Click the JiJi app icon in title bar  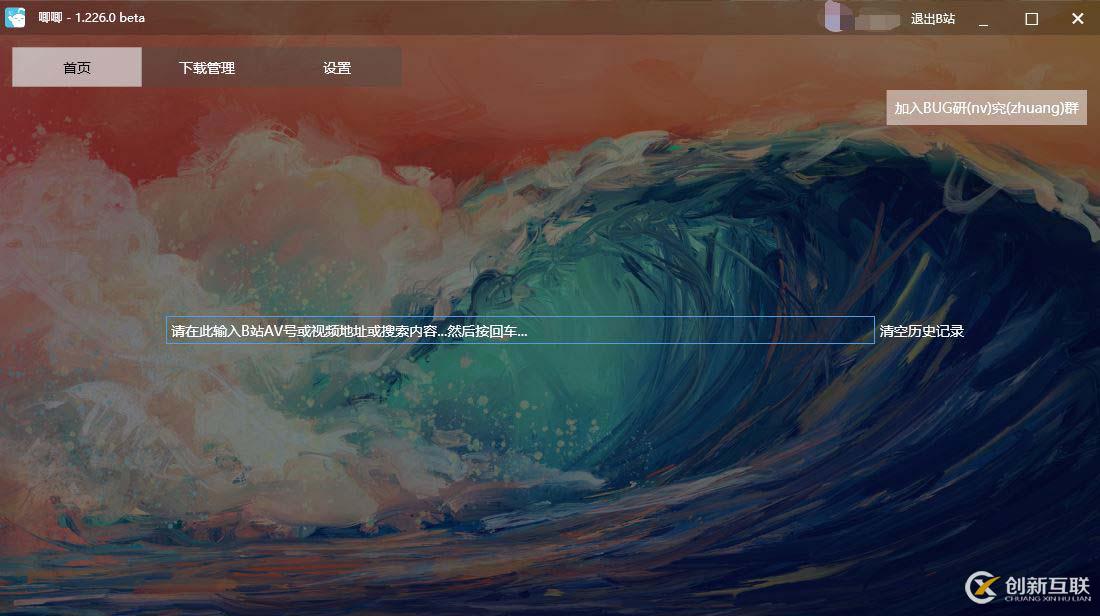point(15,18)
